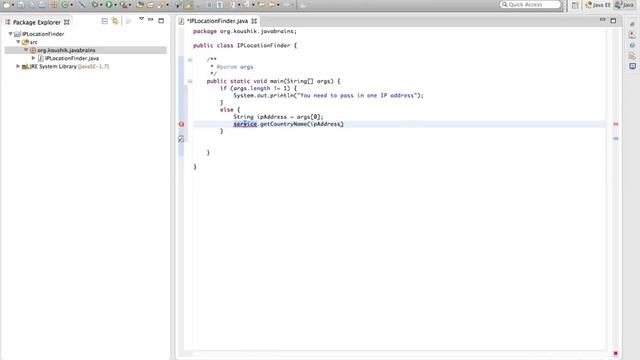The width and height of the screenshot is (640, 360).
Task: Click the blue mark in overview ruler
Action: click(x=616, y=138)
